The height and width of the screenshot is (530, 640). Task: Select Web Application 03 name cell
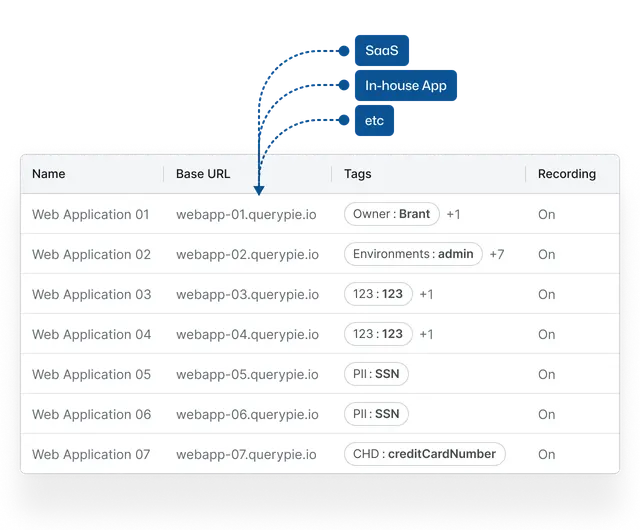(x=91, y=294)
